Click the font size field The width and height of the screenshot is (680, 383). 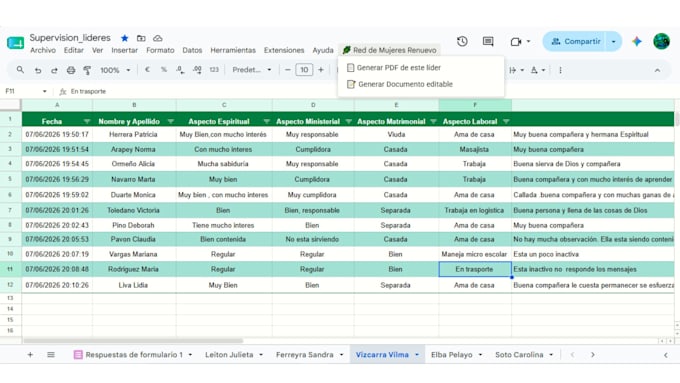(304, 69)
